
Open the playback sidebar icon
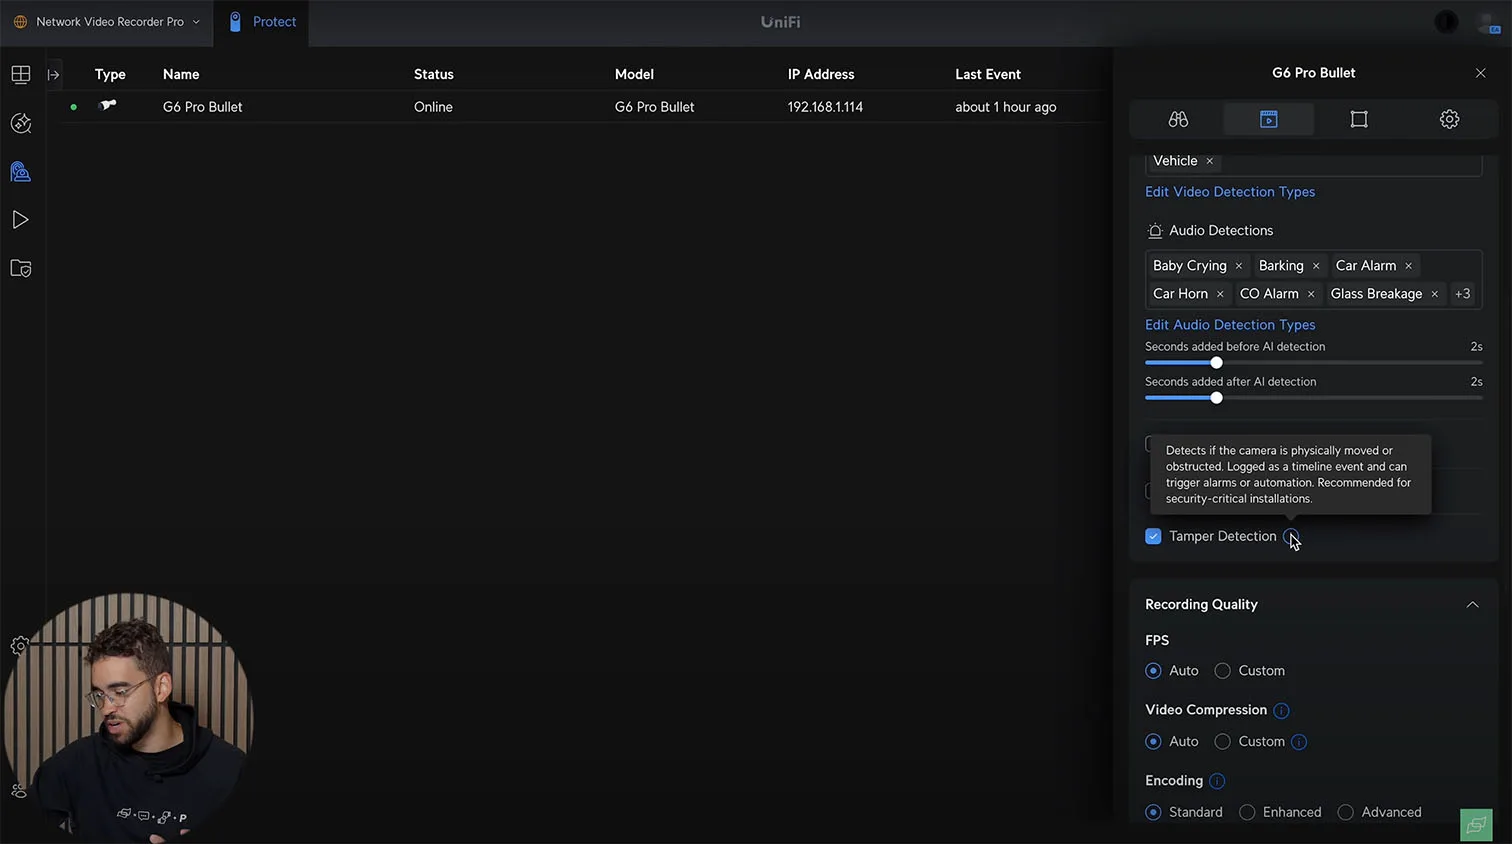click(x=21, y=220)
